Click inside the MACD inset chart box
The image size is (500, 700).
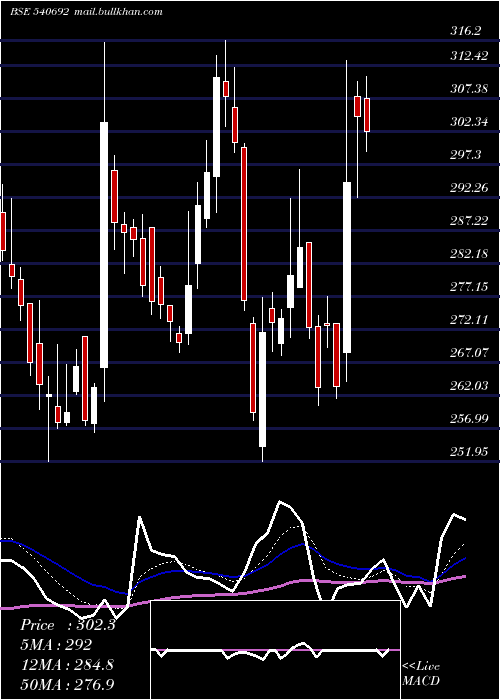click(275, 650)
